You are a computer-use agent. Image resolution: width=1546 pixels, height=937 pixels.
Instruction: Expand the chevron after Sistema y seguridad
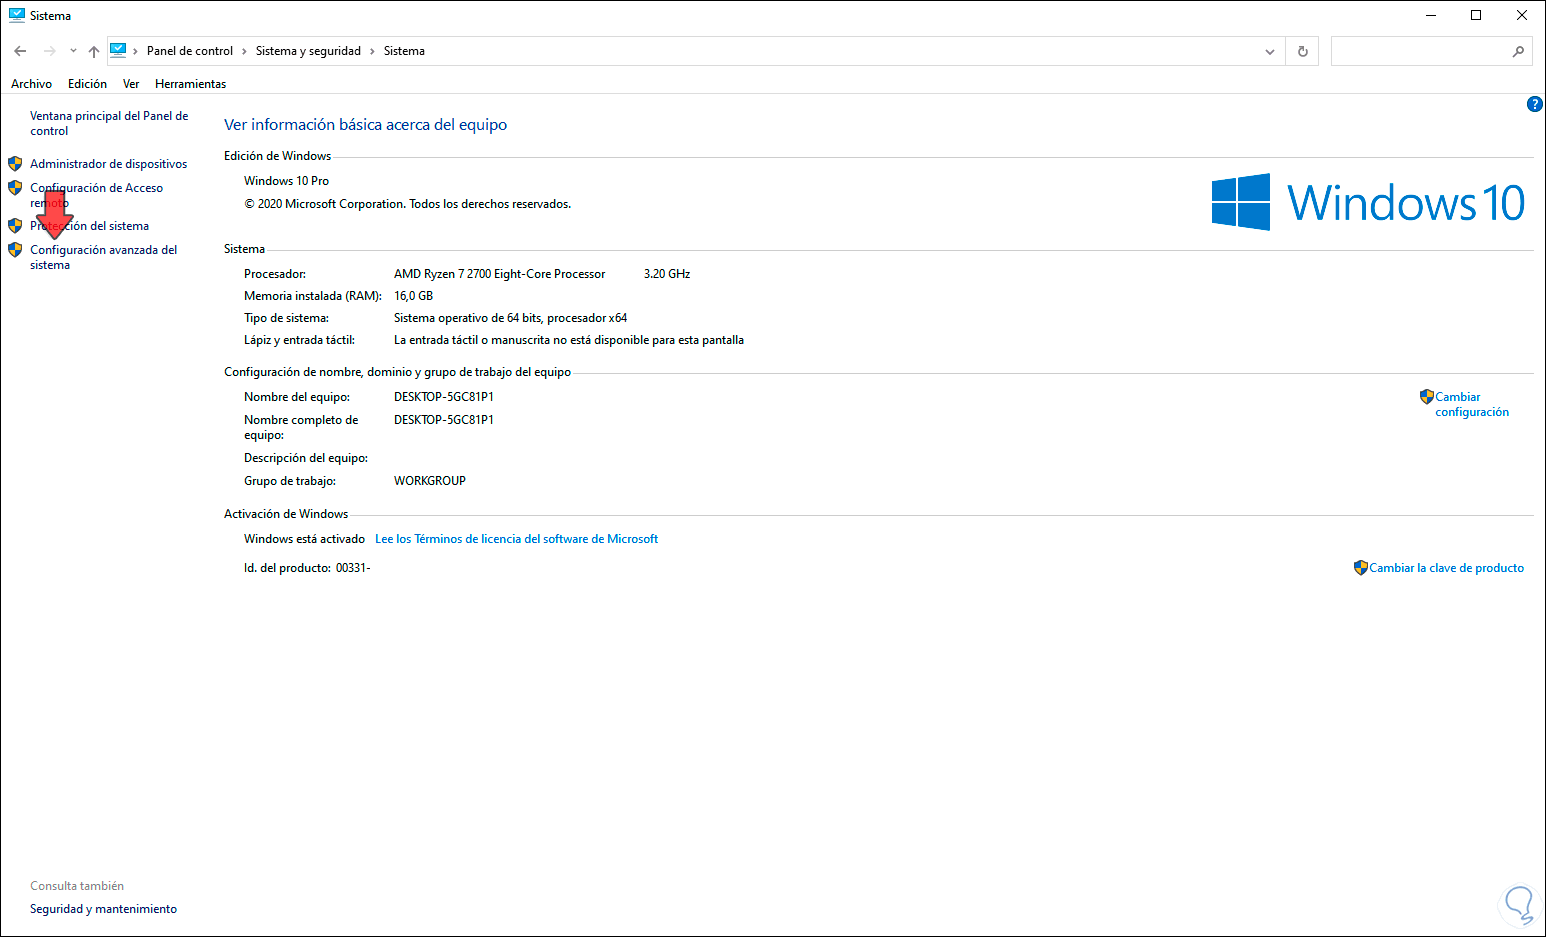pos(372,51)
